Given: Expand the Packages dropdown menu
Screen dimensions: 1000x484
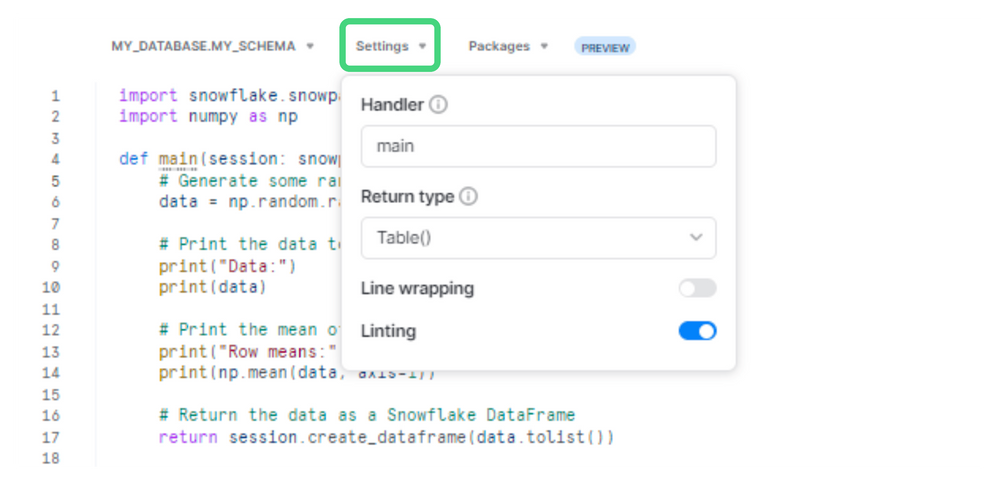Looking at the screenshot, I should [508, 46].
